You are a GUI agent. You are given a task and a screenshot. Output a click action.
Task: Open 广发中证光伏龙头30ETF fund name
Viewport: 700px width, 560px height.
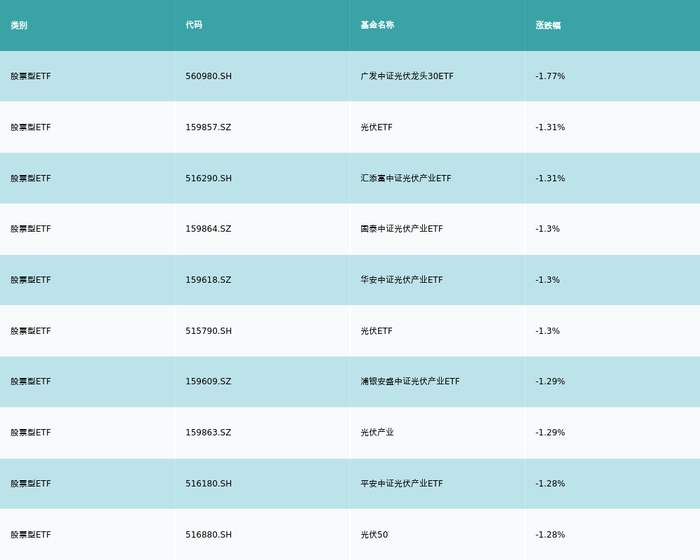[407, 76]
